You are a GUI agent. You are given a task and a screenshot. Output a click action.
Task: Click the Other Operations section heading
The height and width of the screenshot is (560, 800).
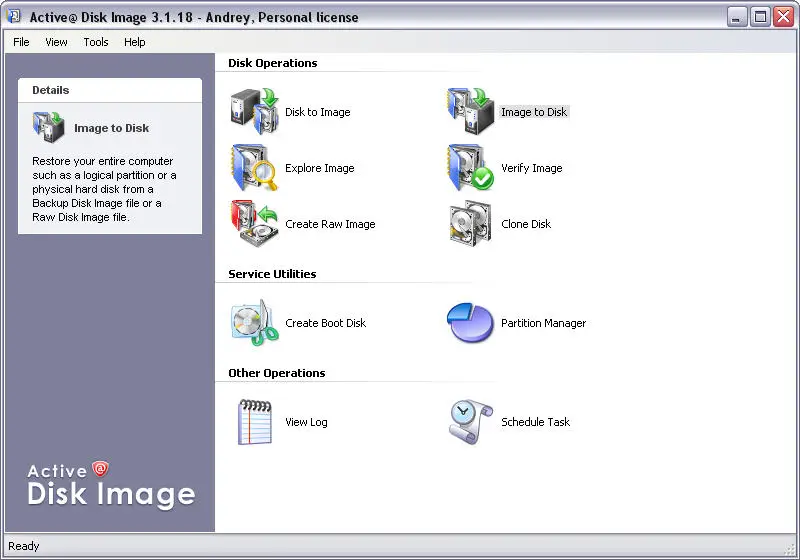coord(277,373)
